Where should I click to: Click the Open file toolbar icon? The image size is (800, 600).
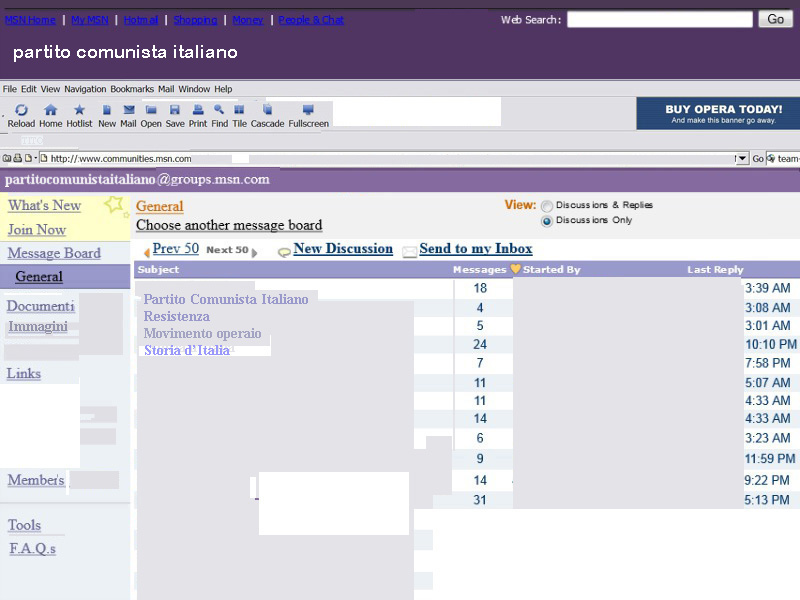[x=151, y=110]
